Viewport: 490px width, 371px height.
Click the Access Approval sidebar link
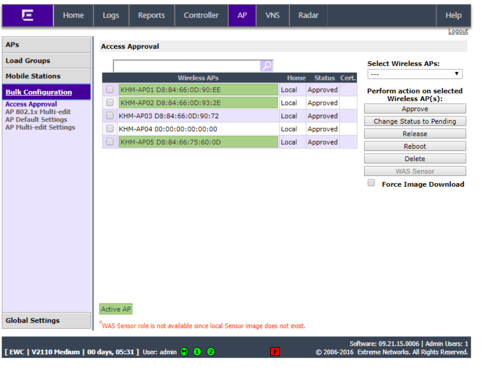(x=31, y=104)
